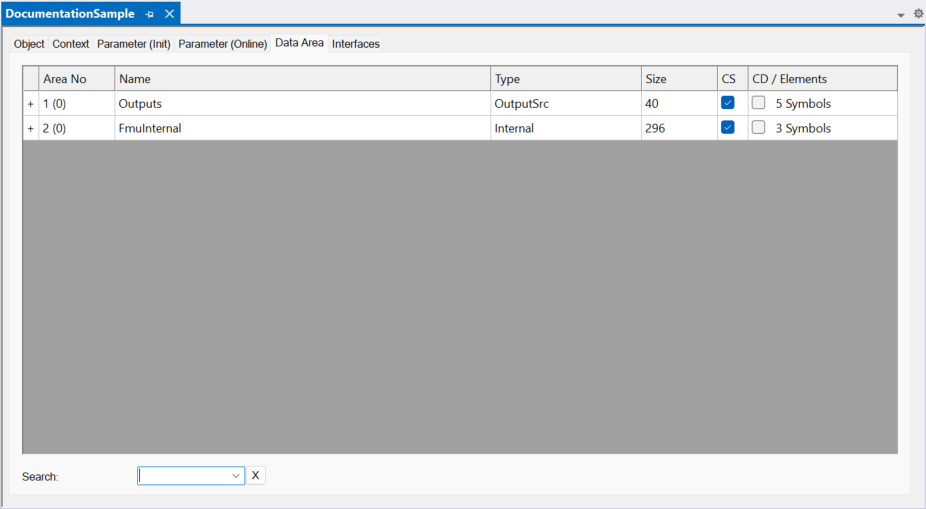Enable the CD checkbox for FmuInternal
This screenshot has width=926, height=509.
(x=758, y=128)
